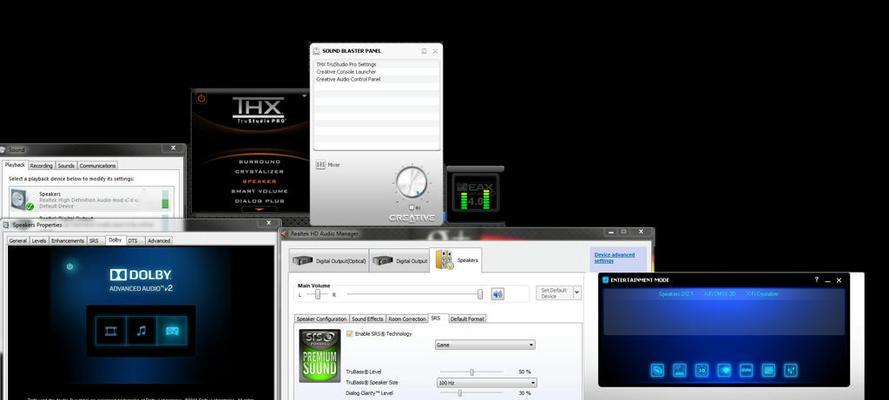This screenshot has height=400, width=889.
Task: Click third icon in Entertainment Mode toolbar
Action: 702,371
